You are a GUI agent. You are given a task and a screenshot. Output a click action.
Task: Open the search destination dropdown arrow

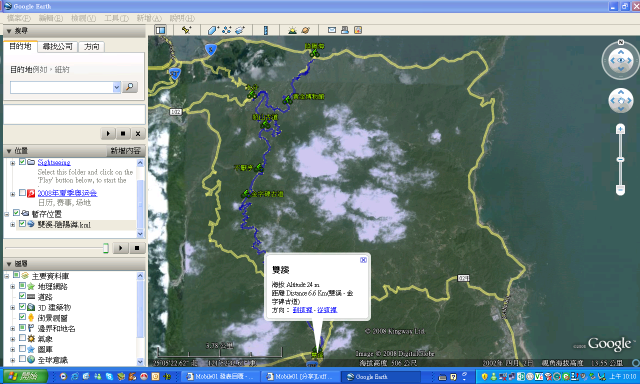[117, 87]
